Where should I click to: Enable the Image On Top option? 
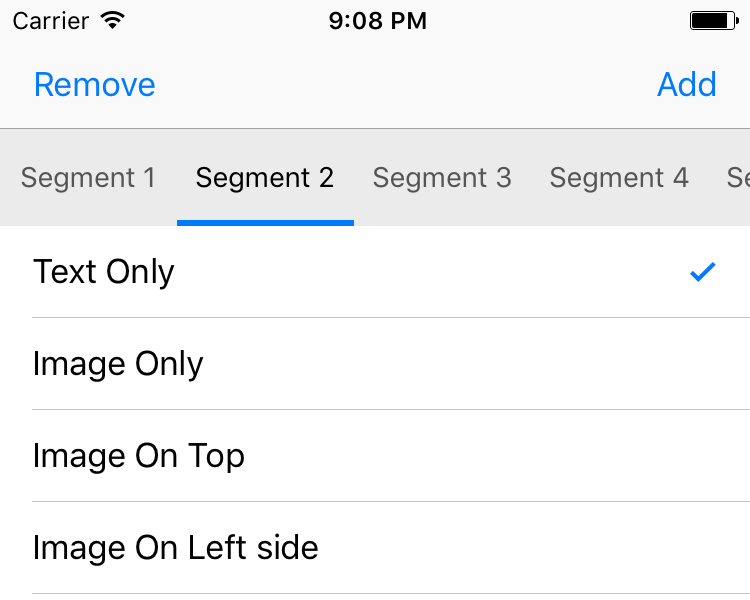[x=139, y=456]
